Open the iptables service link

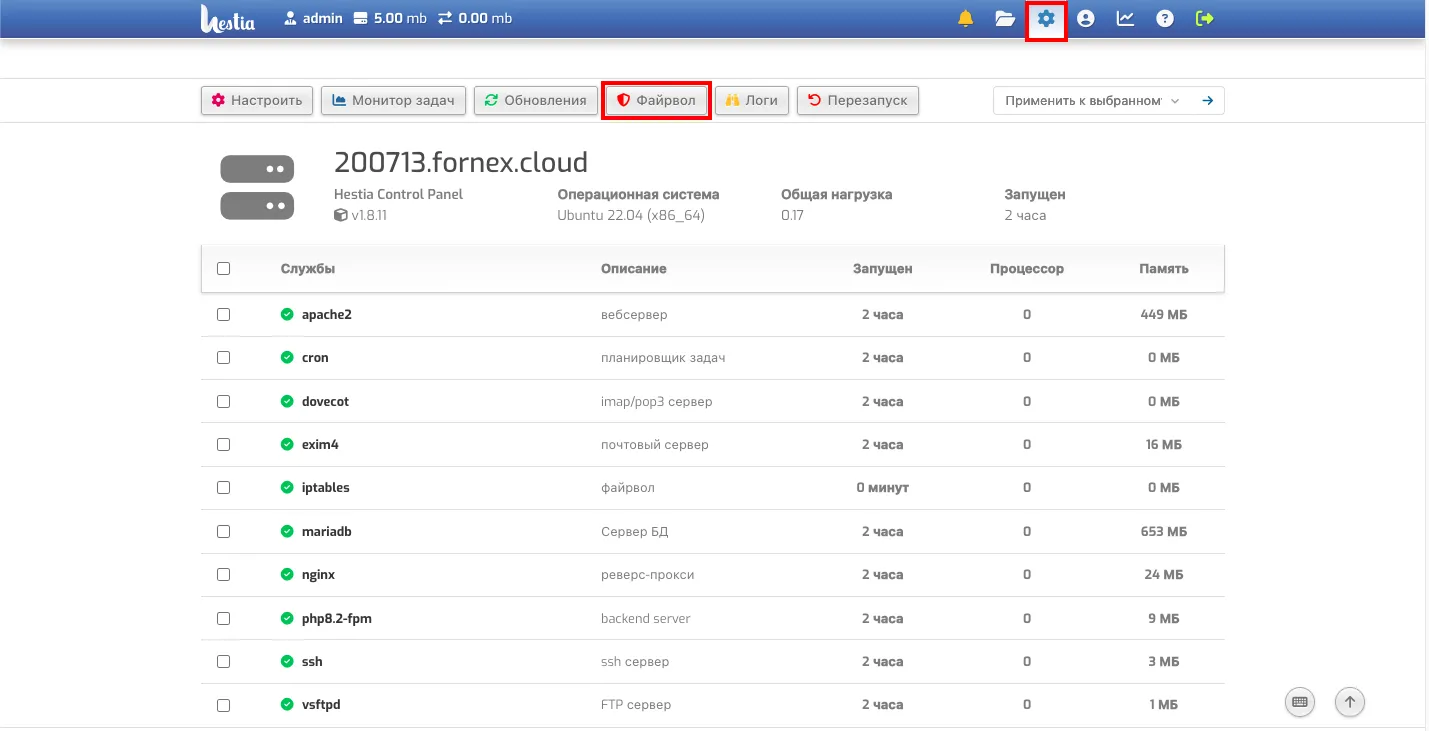coord(325,488)
